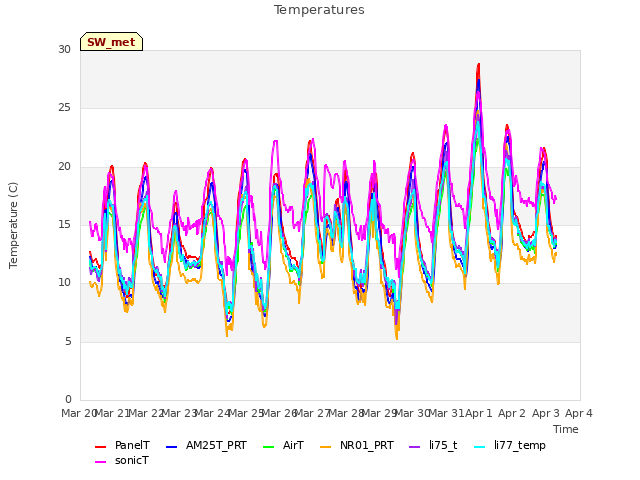Click the Temperature (C) axis label

pyautogui.click(x=13, y=225)
